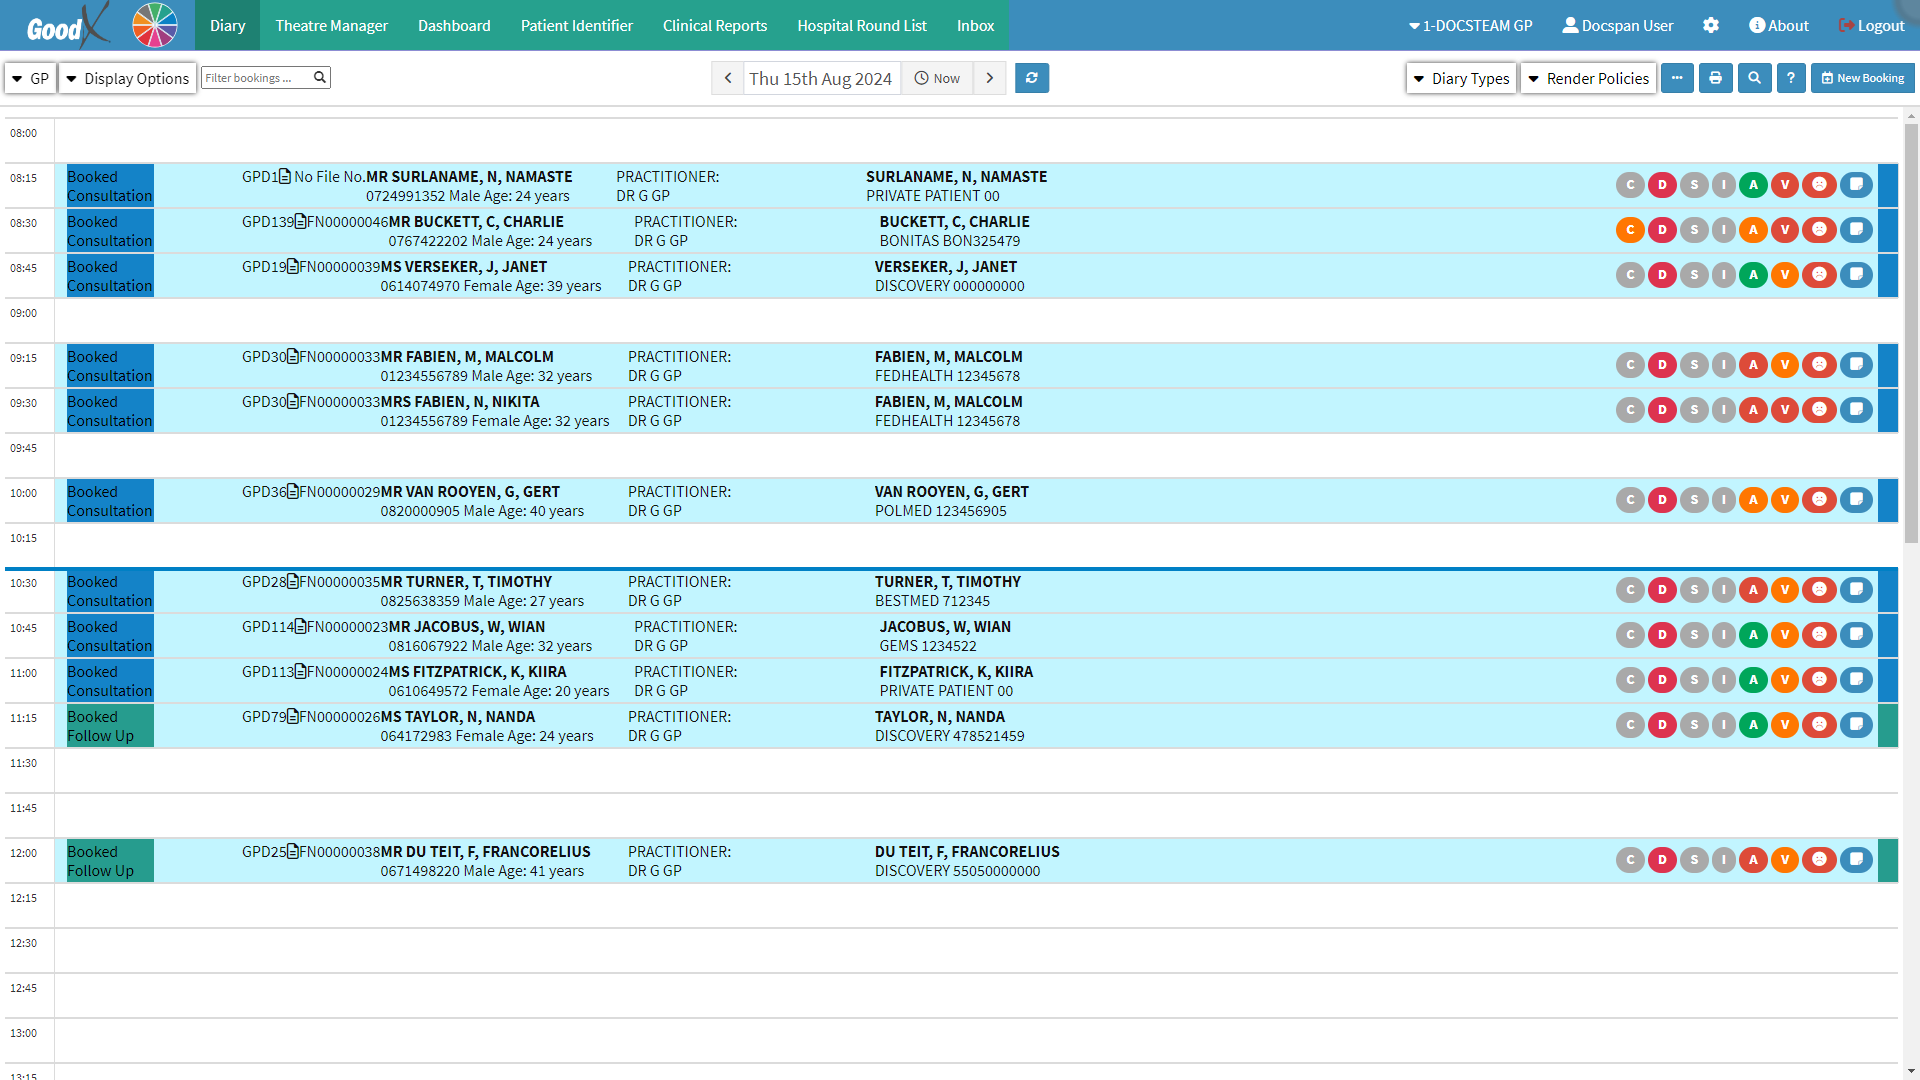This screenshot has height=1080, width=1920.
Task: Click file document icon beside GPD139 Buckett
Action: coord(300,222)
